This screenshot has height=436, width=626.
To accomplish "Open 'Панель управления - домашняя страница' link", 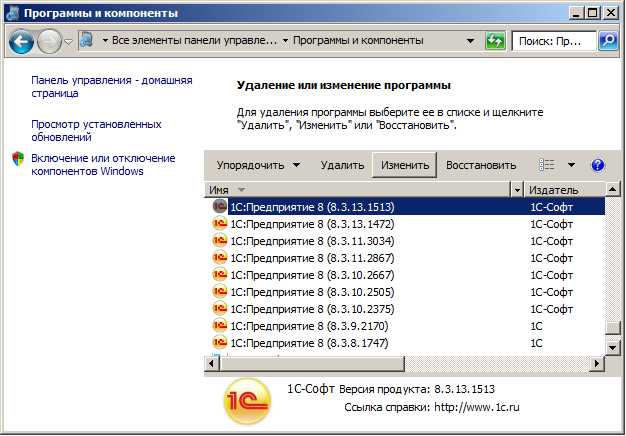I will tap(112, 87).
